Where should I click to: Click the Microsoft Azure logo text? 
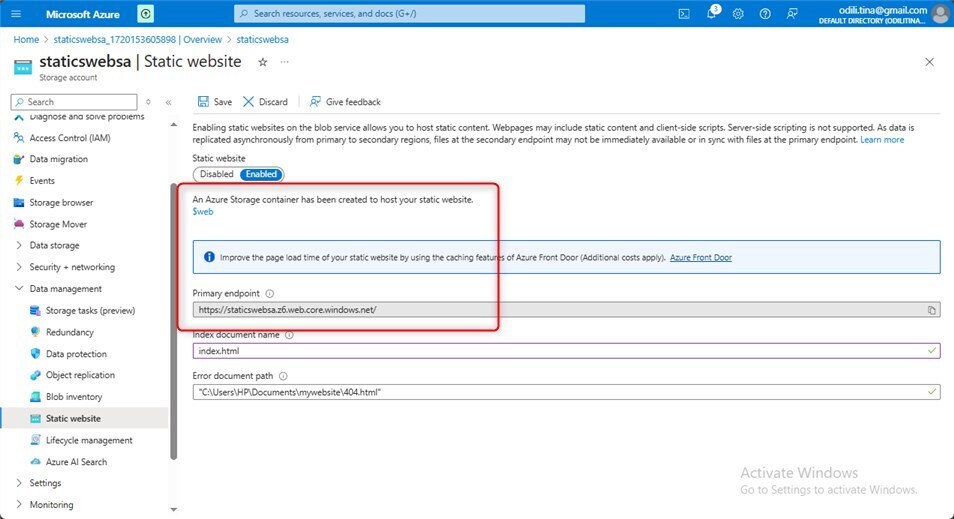point(83,14)
